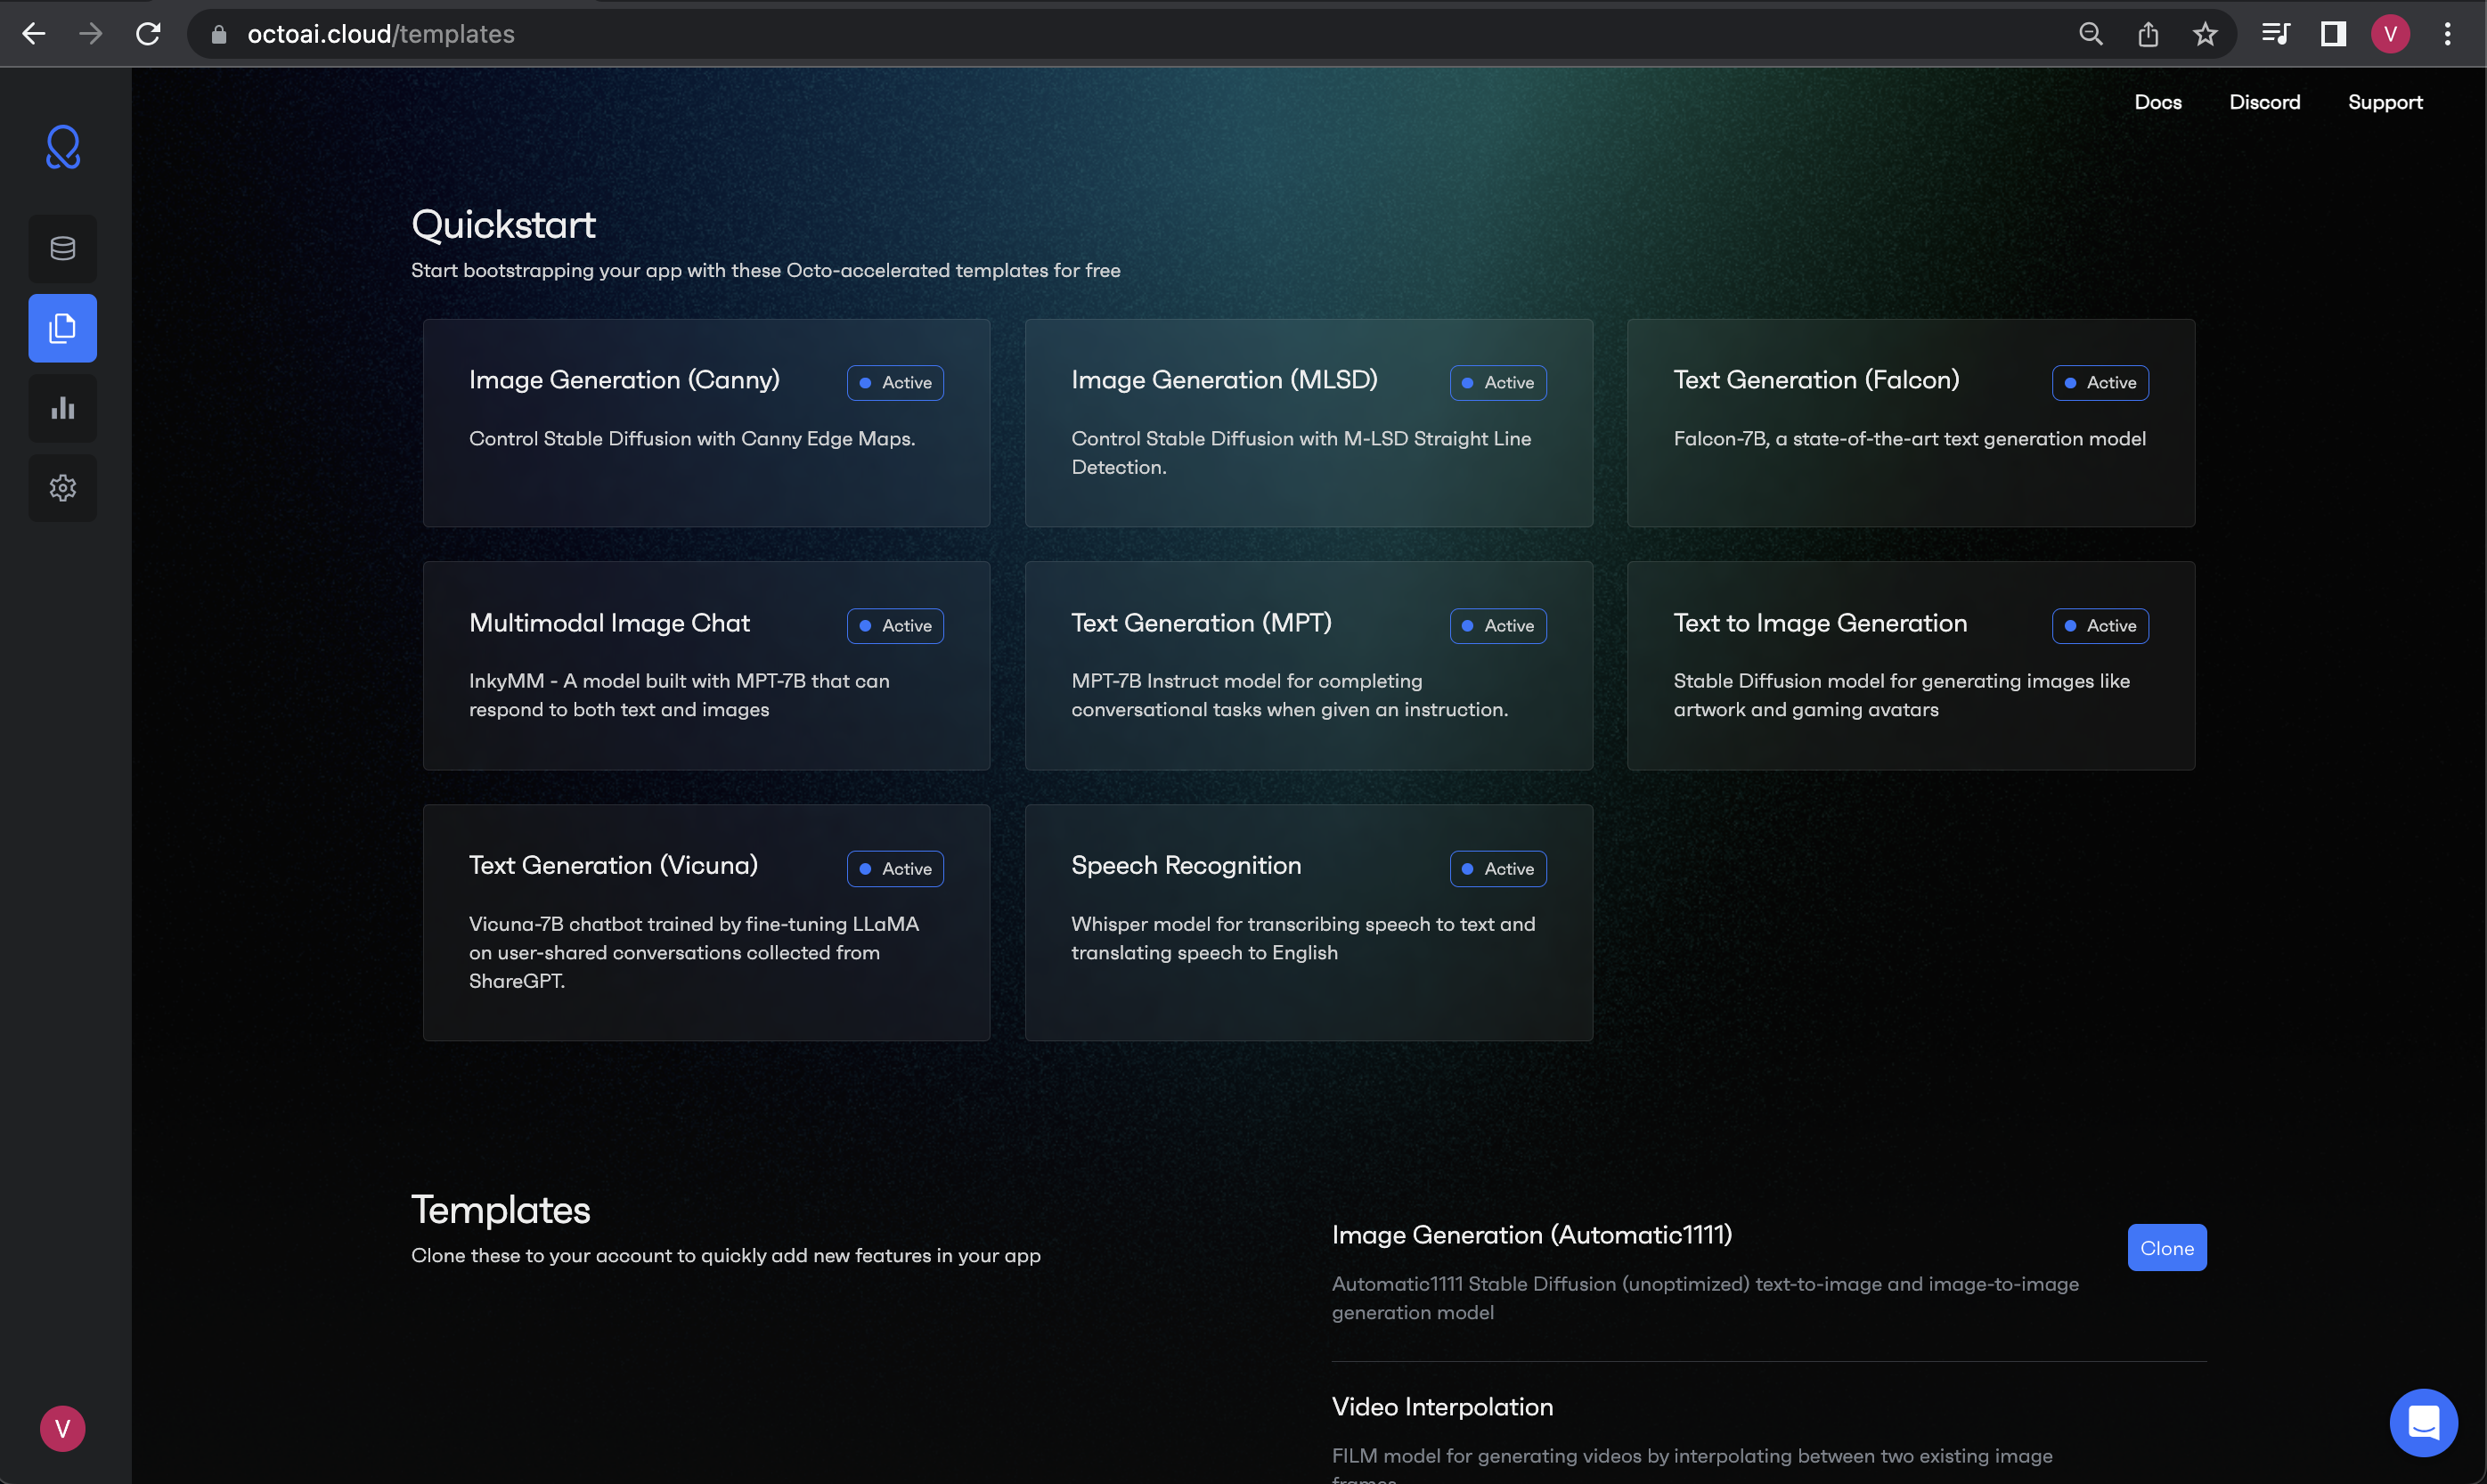The height and width of the screenshot is (1484, 2487).
Task: Open the chat support bubble
Action: tap(2423, 1422)
